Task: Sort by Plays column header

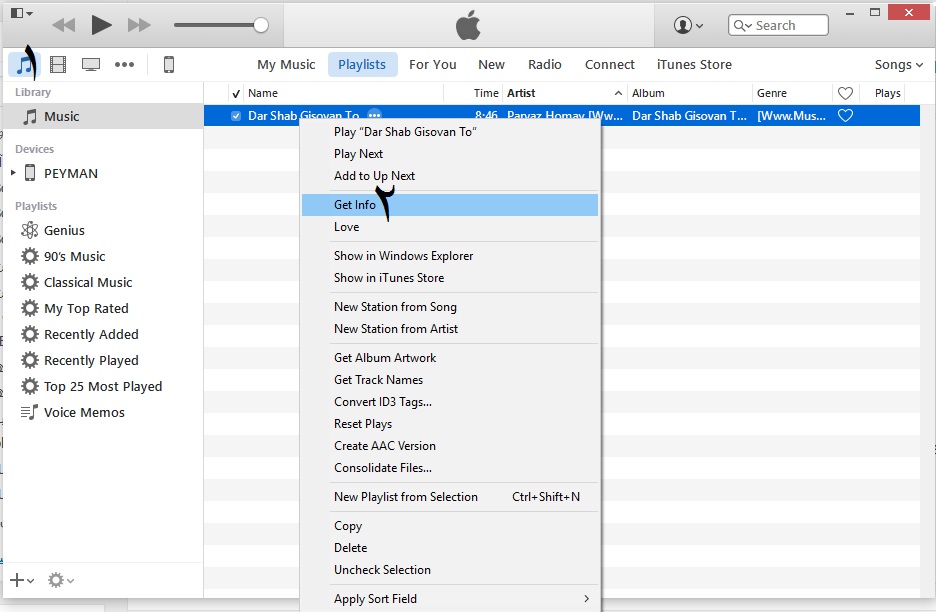Action: click(887, 93)
